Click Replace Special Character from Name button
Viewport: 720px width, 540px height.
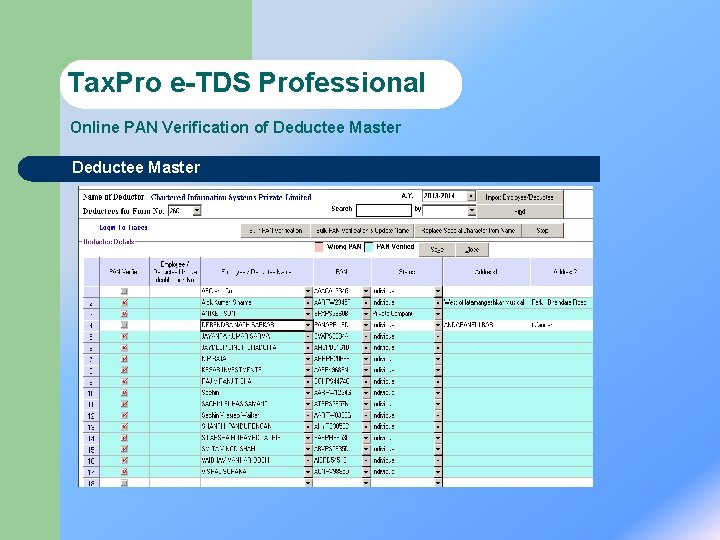click(468, 231)
